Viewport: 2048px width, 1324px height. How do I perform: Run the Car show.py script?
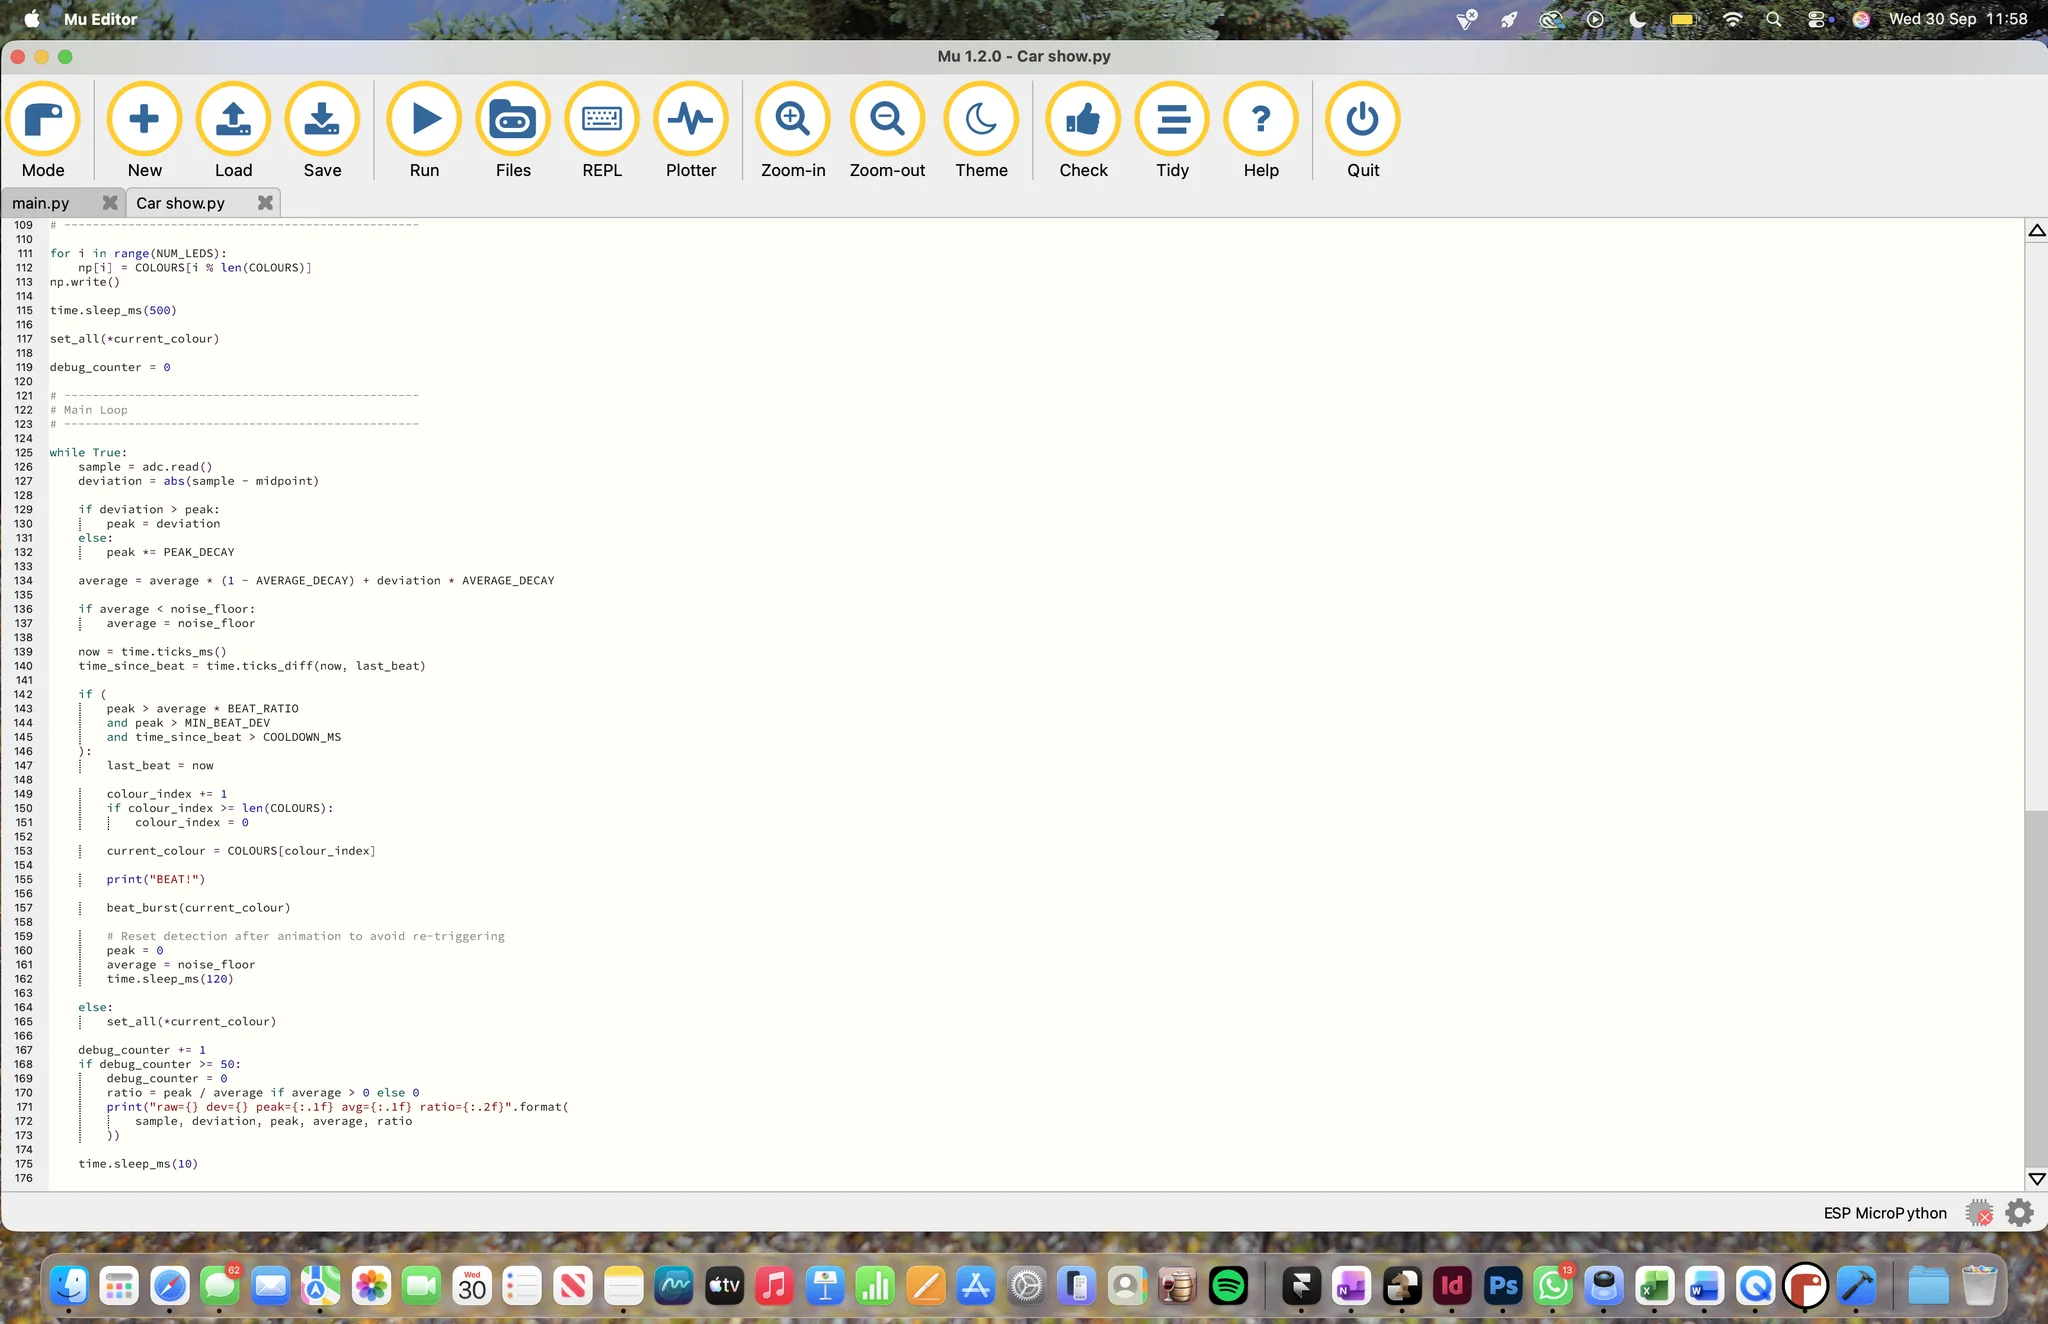click(424, 130)
